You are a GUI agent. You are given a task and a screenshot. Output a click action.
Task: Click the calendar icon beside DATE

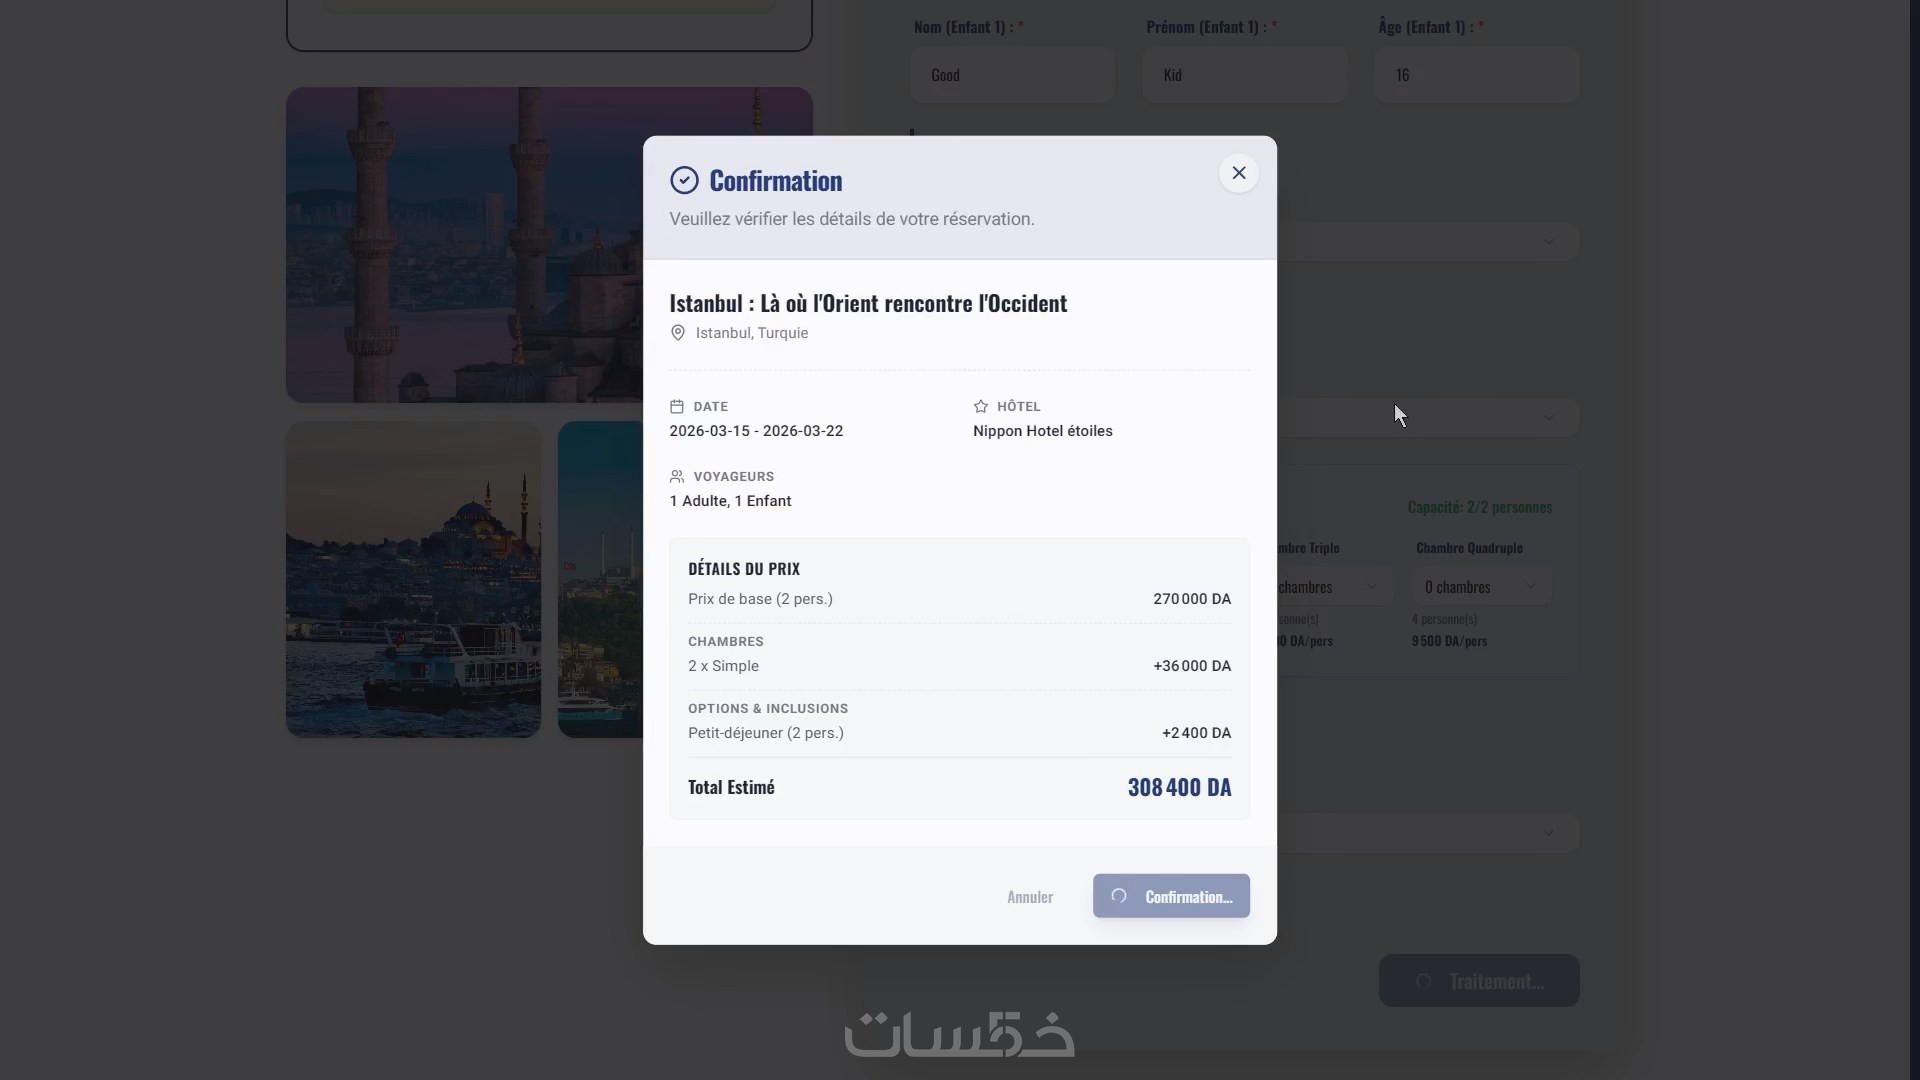point(677,406)
